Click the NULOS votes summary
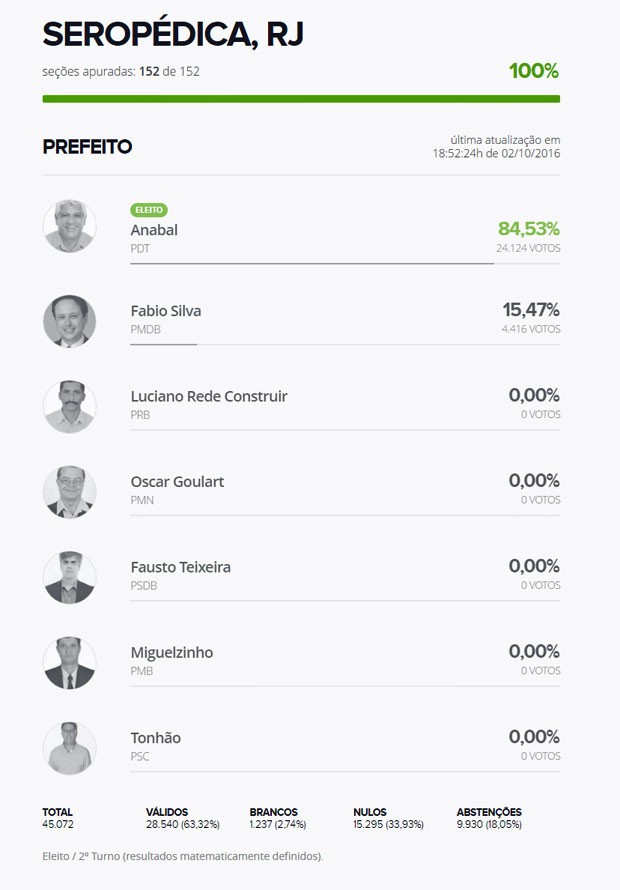Viewport: 620px width, 890px height. point(388,818)
